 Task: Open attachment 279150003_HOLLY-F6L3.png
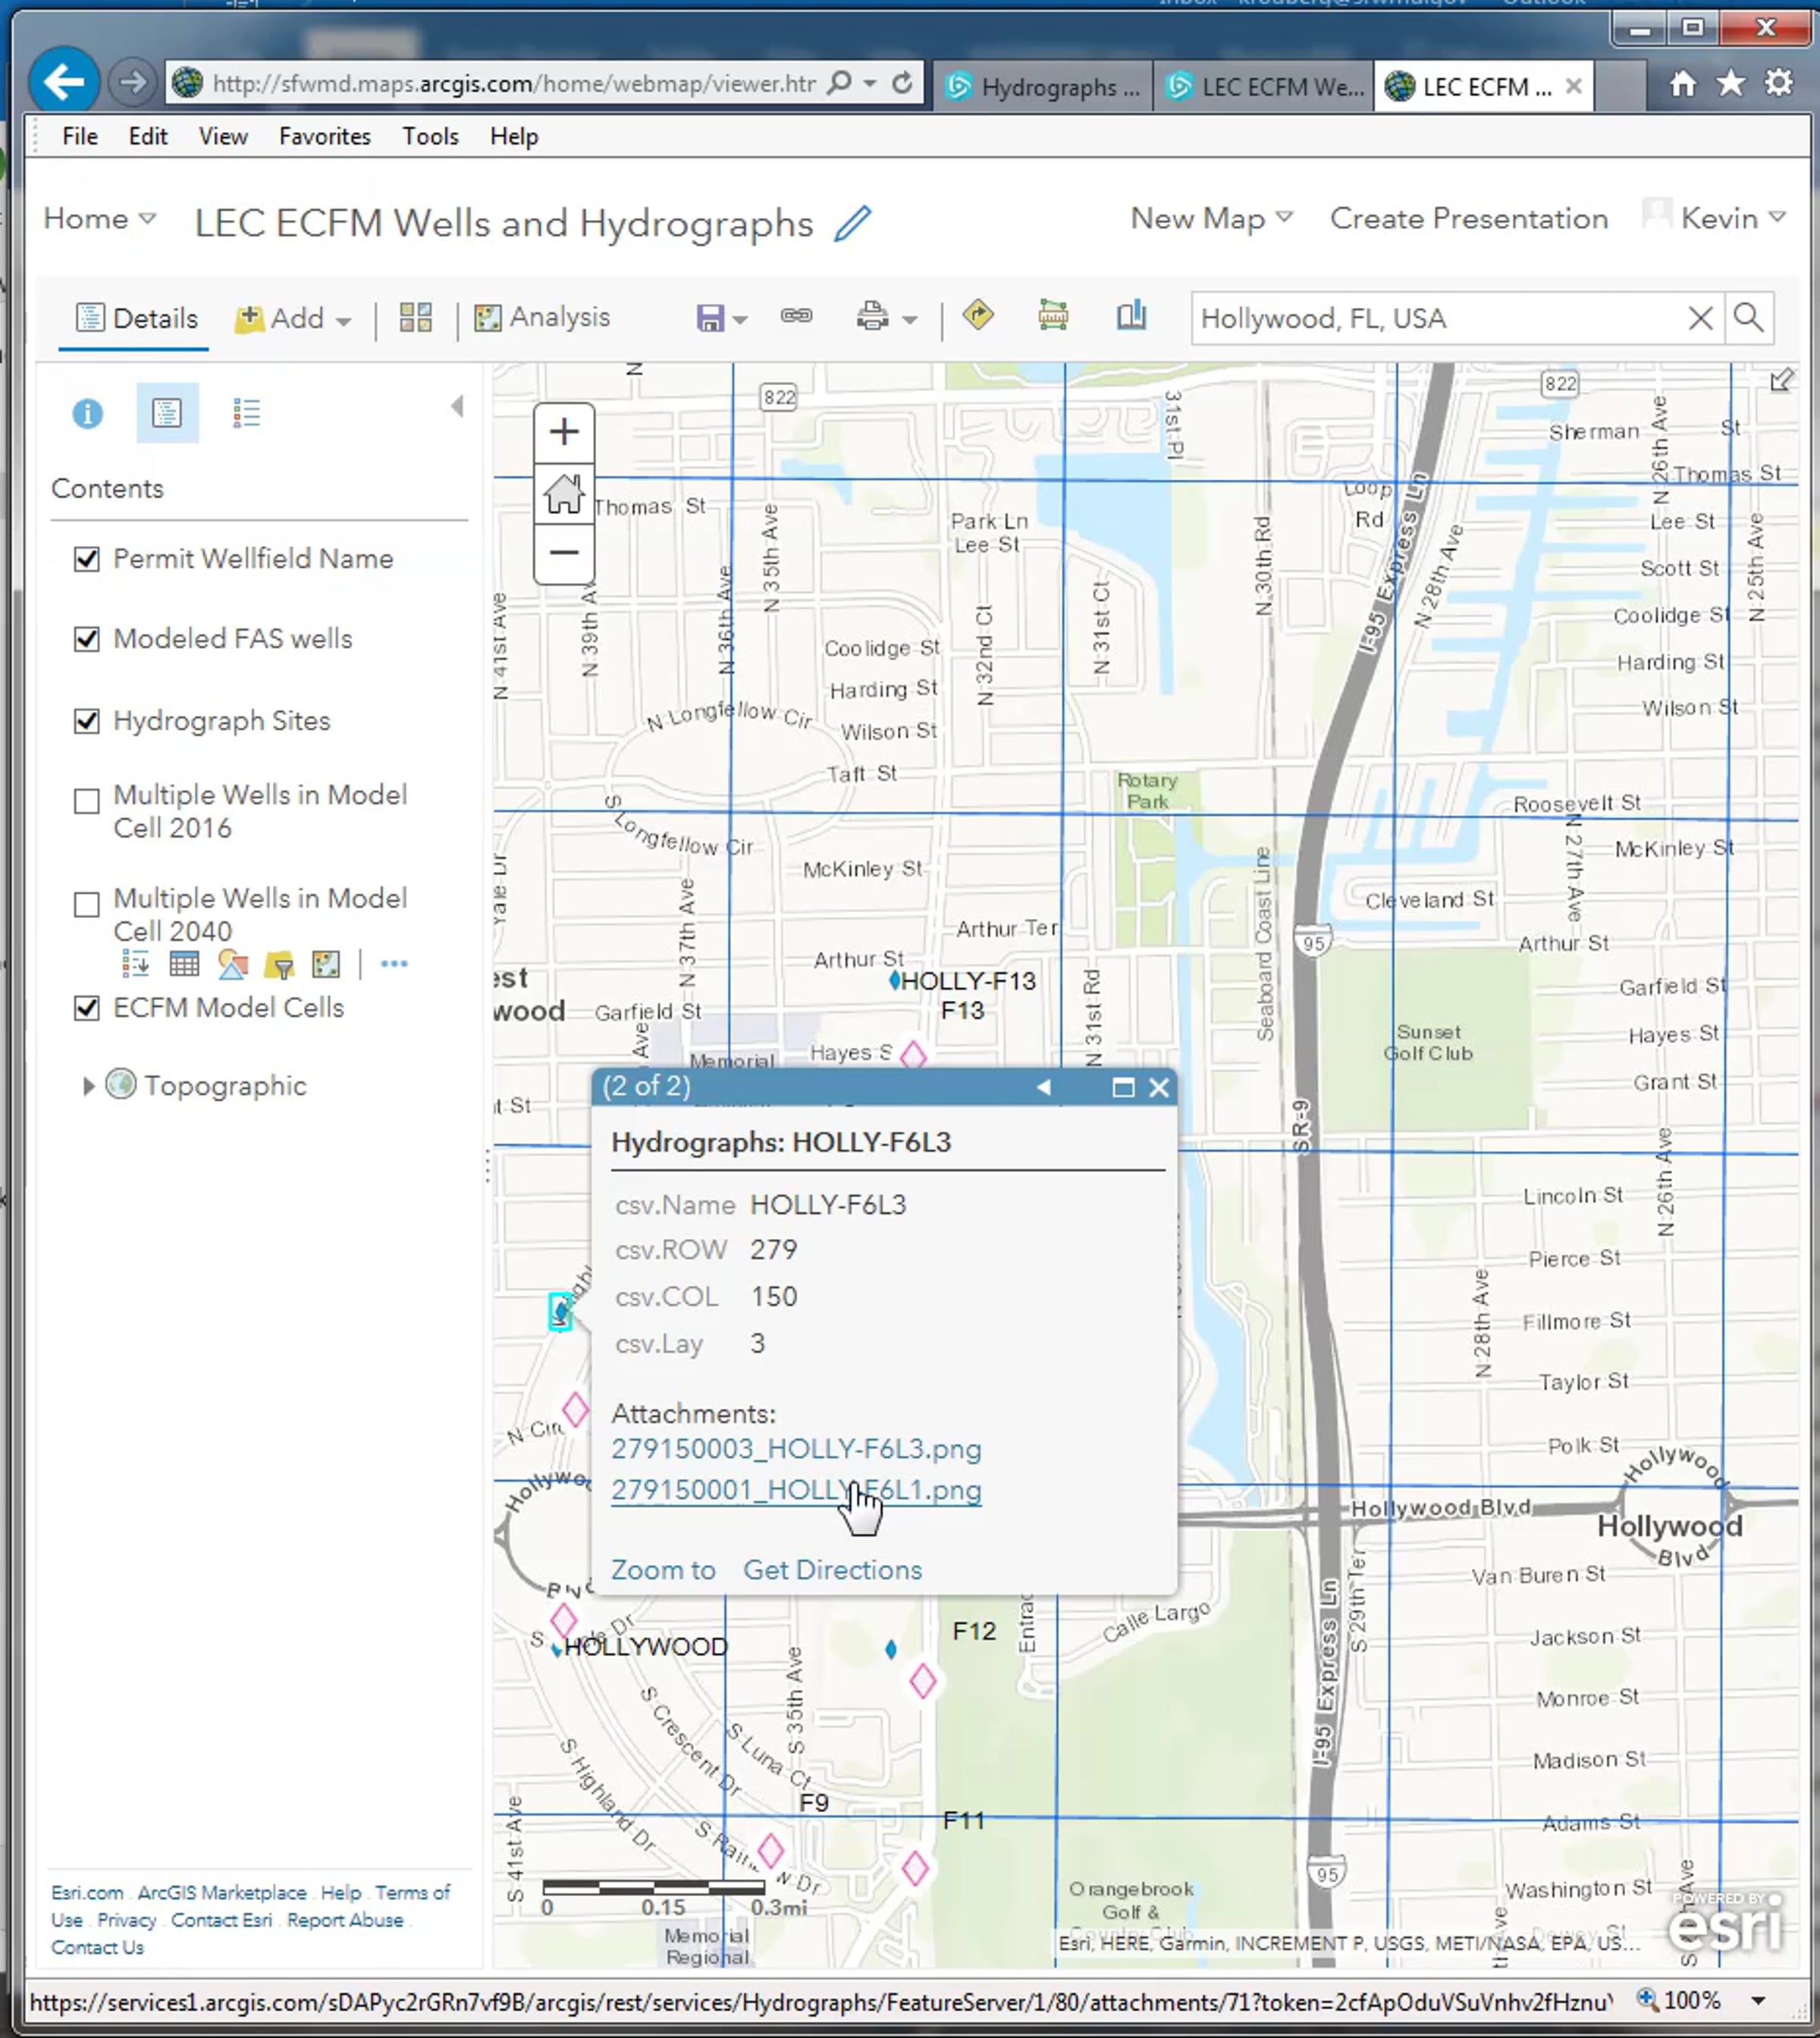796,1449
